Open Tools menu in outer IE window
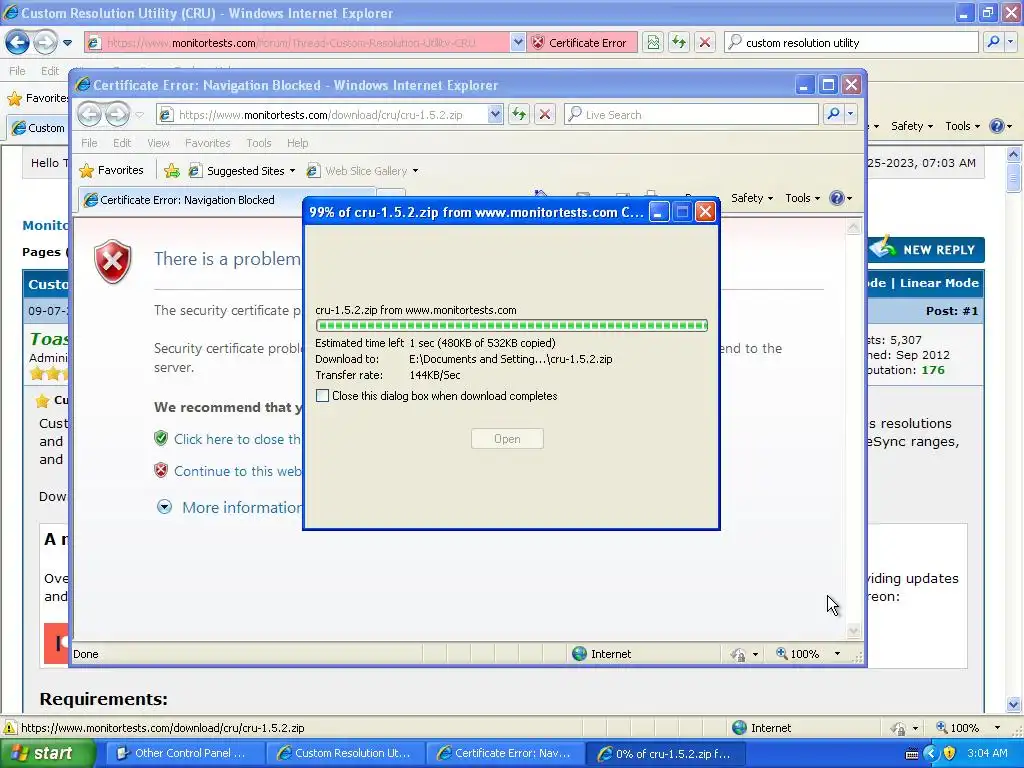 963,126
